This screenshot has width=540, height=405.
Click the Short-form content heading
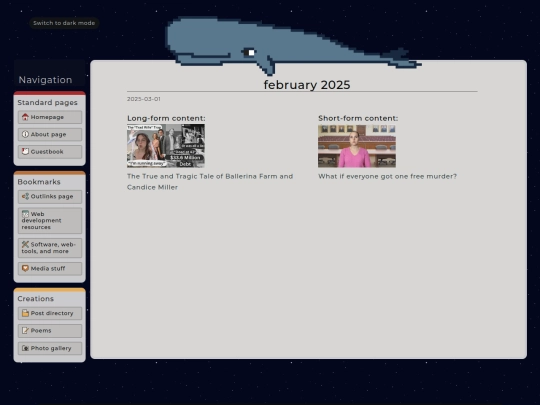pyautogui.click(x=358, y=118)
